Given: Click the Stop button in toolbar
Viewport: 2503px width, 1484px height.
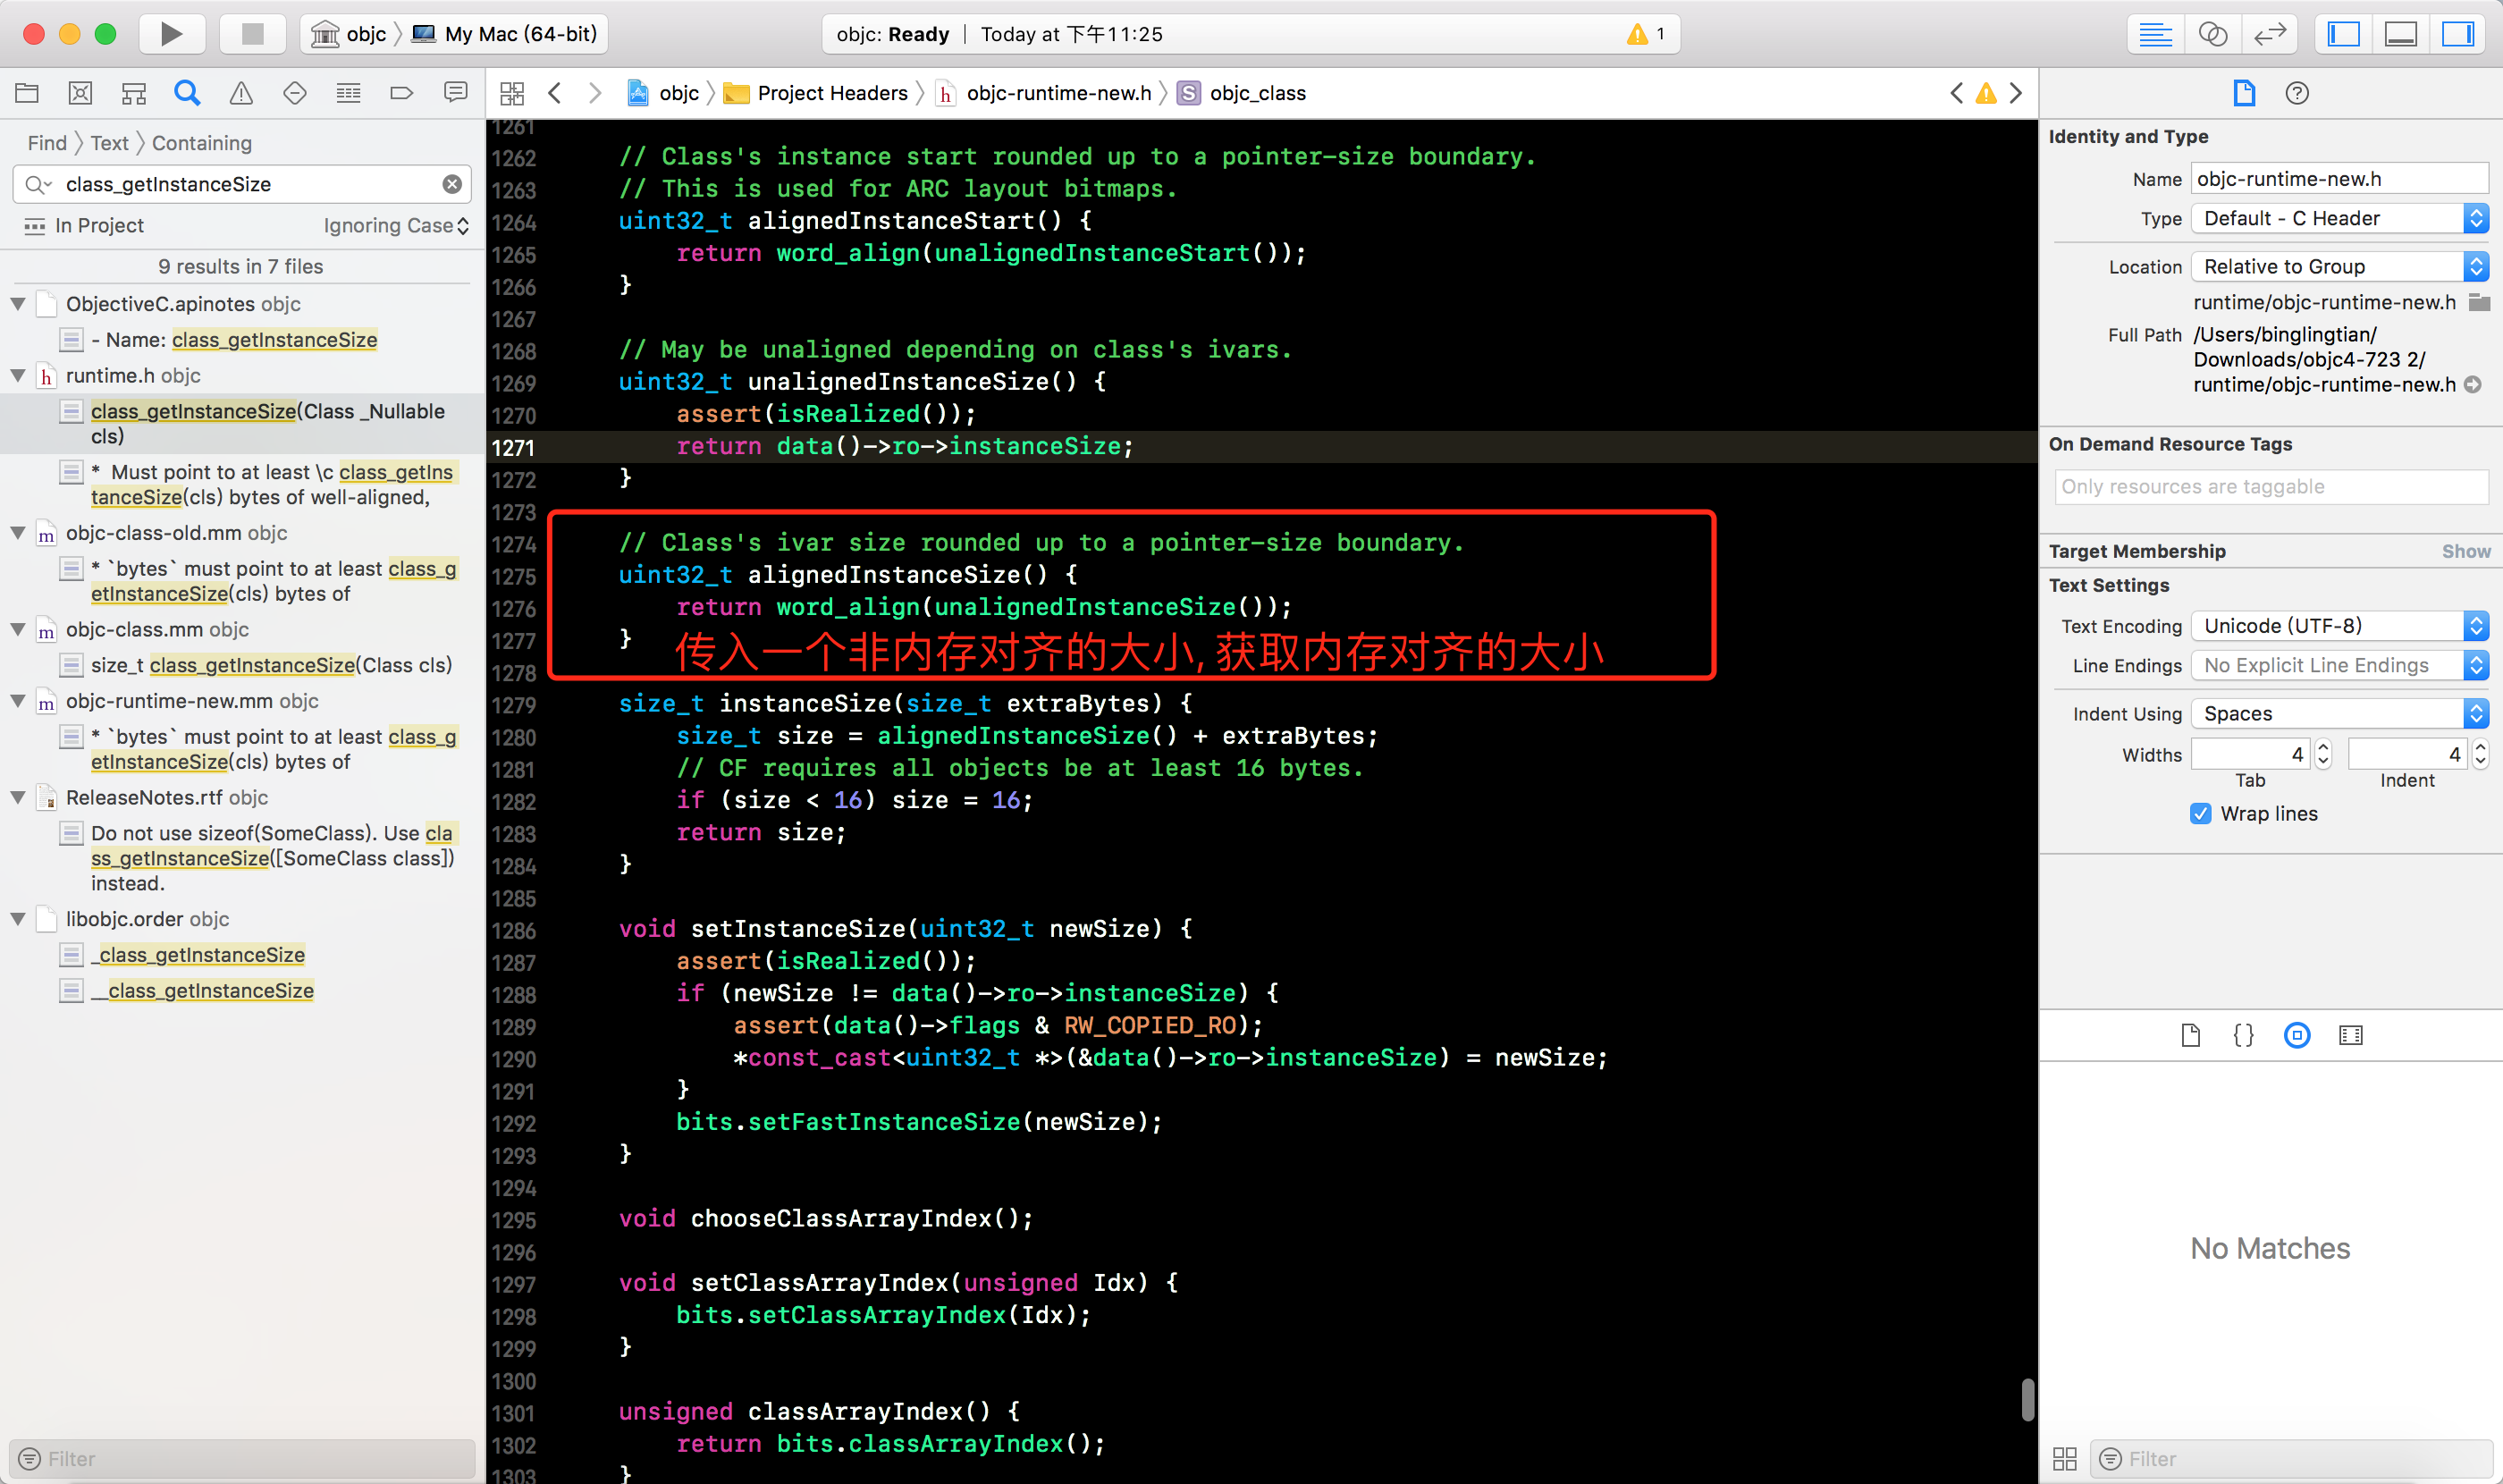Looking at the screenshot, I should pos(252,34).
